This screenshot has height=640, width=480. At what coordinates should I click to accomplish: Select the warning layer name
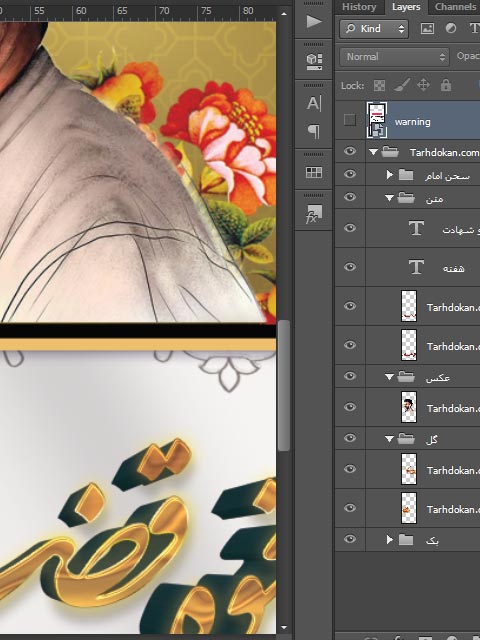point(412,122)
